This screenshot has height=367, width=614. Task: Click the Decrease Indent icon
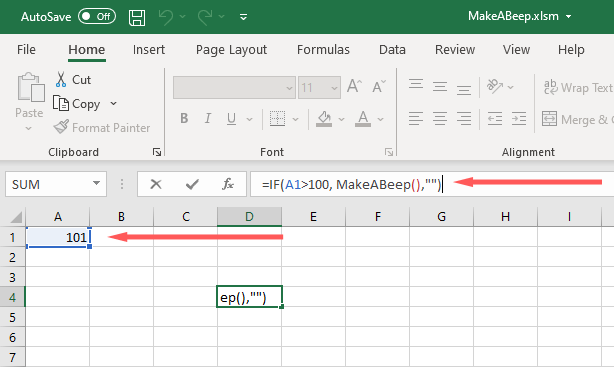tap(495, 118)
